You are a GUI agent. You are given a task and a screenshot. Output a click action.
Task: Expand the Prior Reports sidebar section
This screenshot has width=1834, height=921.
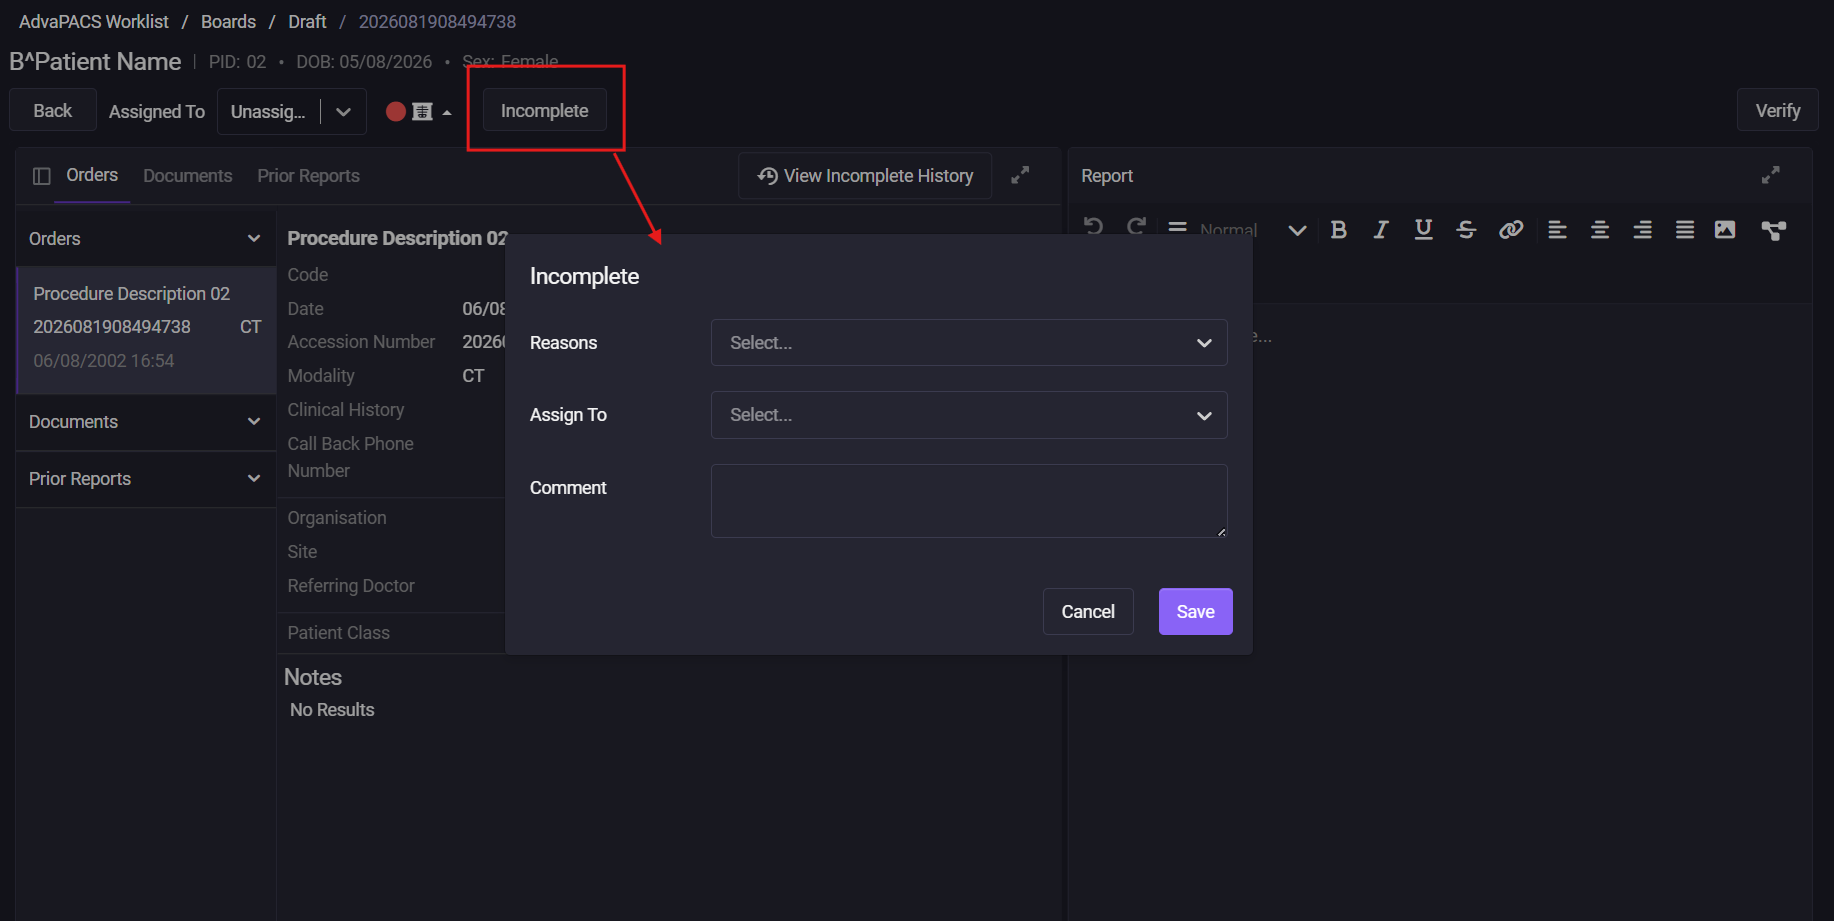coord(145,479)
